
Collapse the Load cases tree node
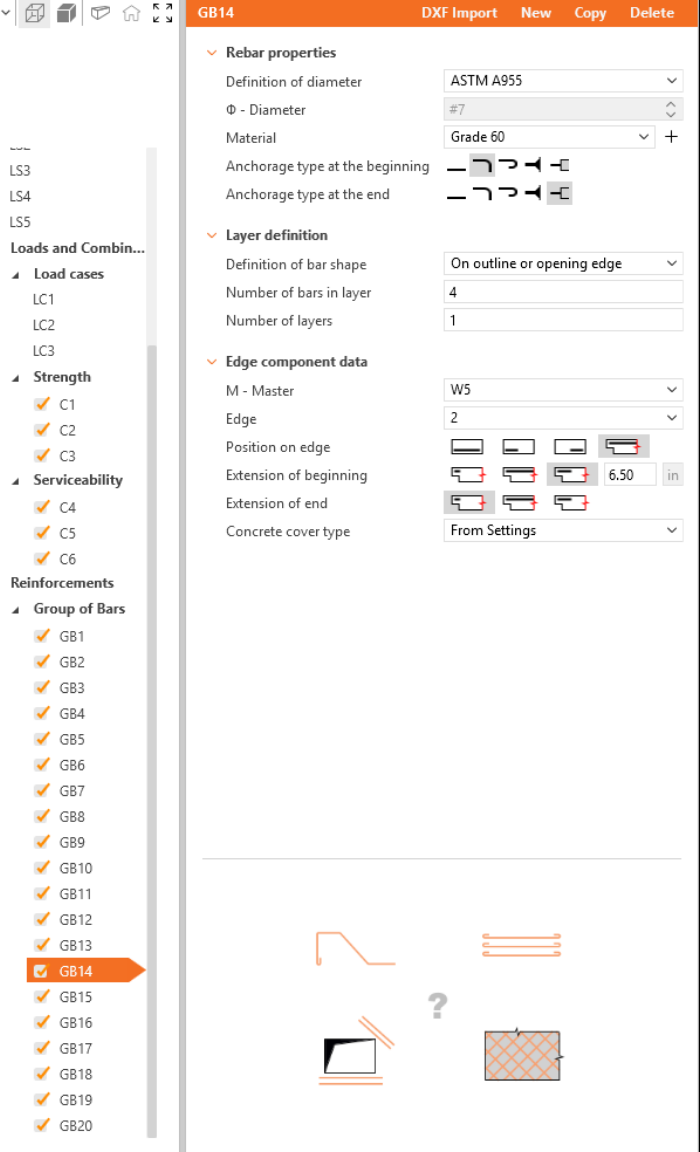[16, 274]
